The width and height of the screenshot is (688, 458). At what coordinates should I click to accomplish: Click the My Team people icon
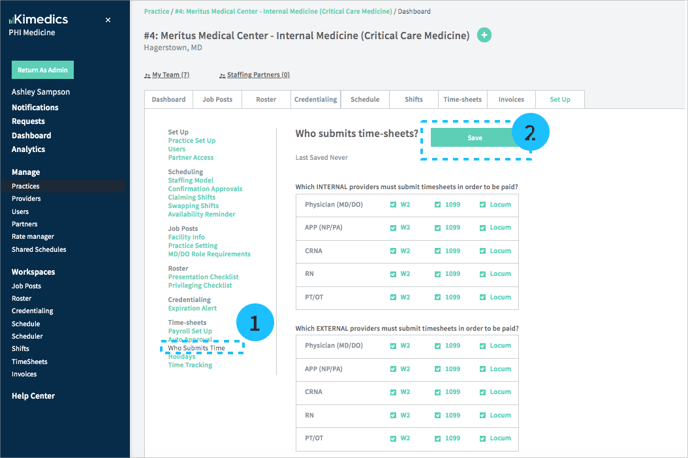[x=148, y=75]
